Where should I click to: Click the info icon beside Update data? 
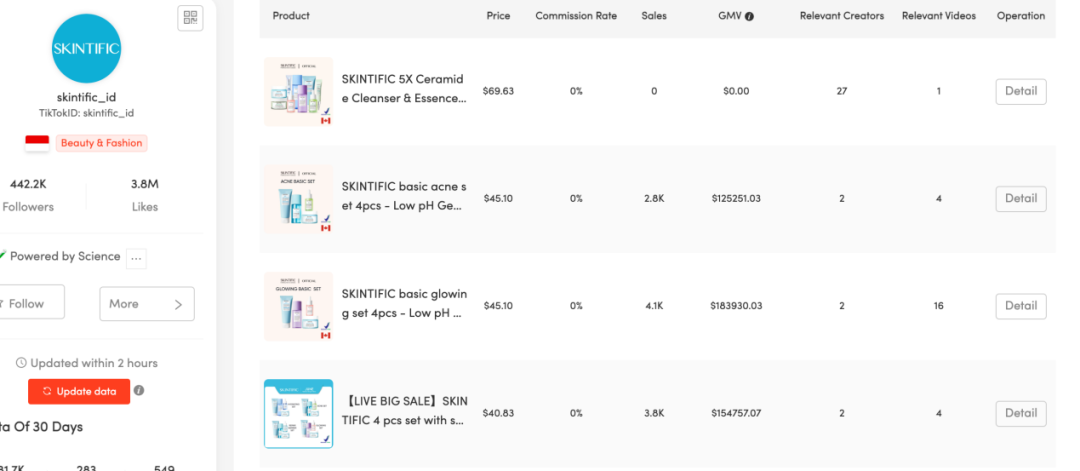(139, 390)
